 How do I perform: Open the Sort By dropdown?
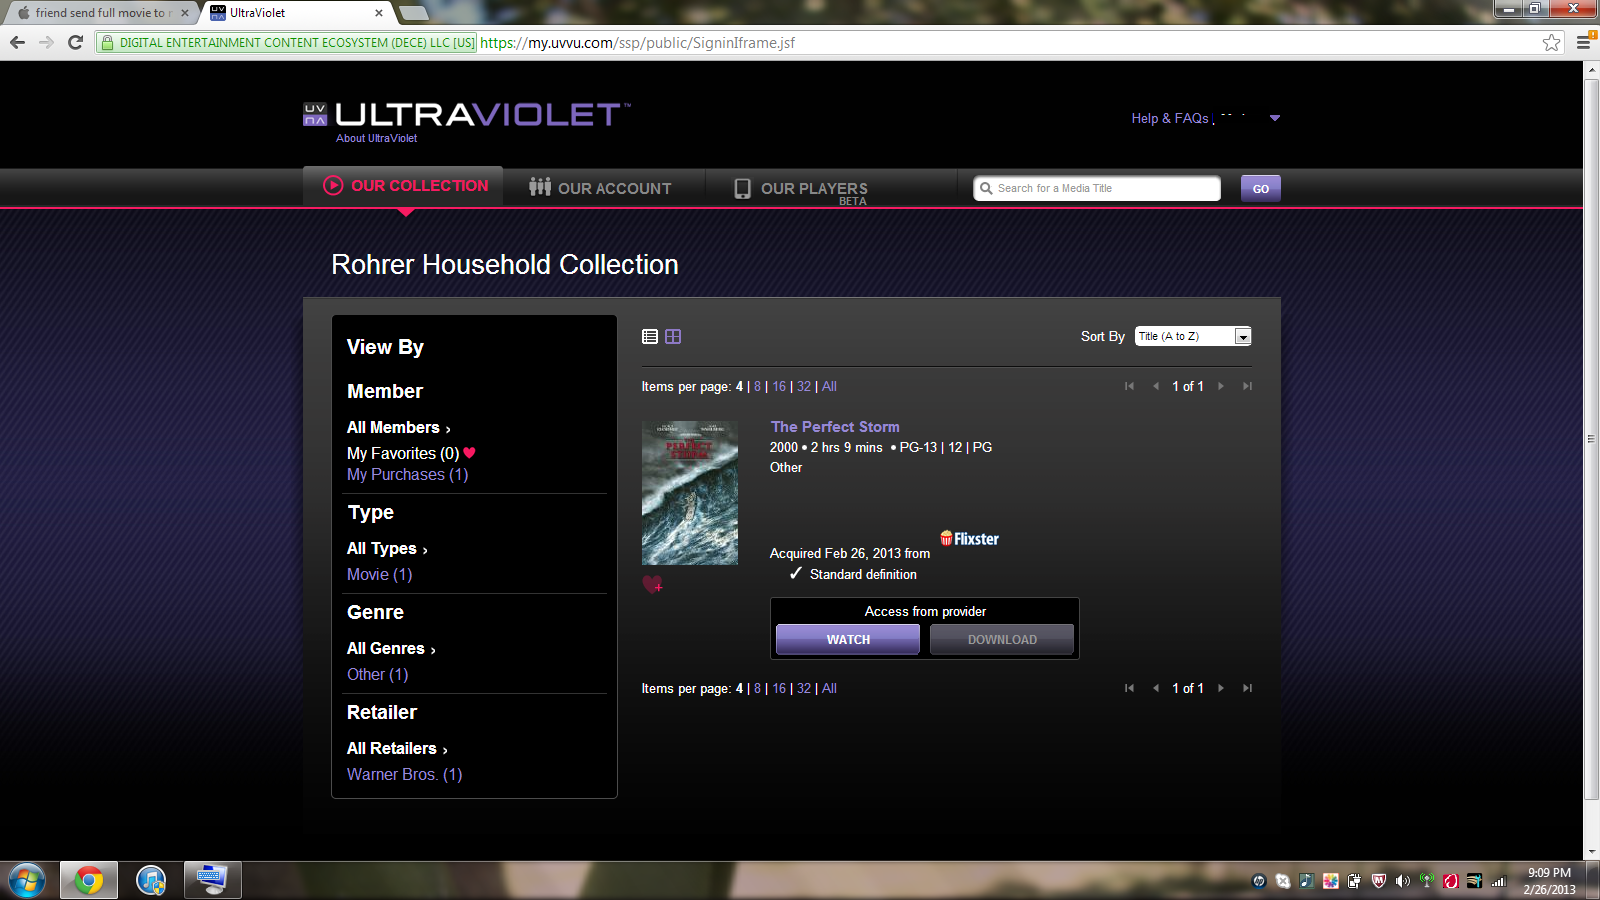tap(1193, 337)
